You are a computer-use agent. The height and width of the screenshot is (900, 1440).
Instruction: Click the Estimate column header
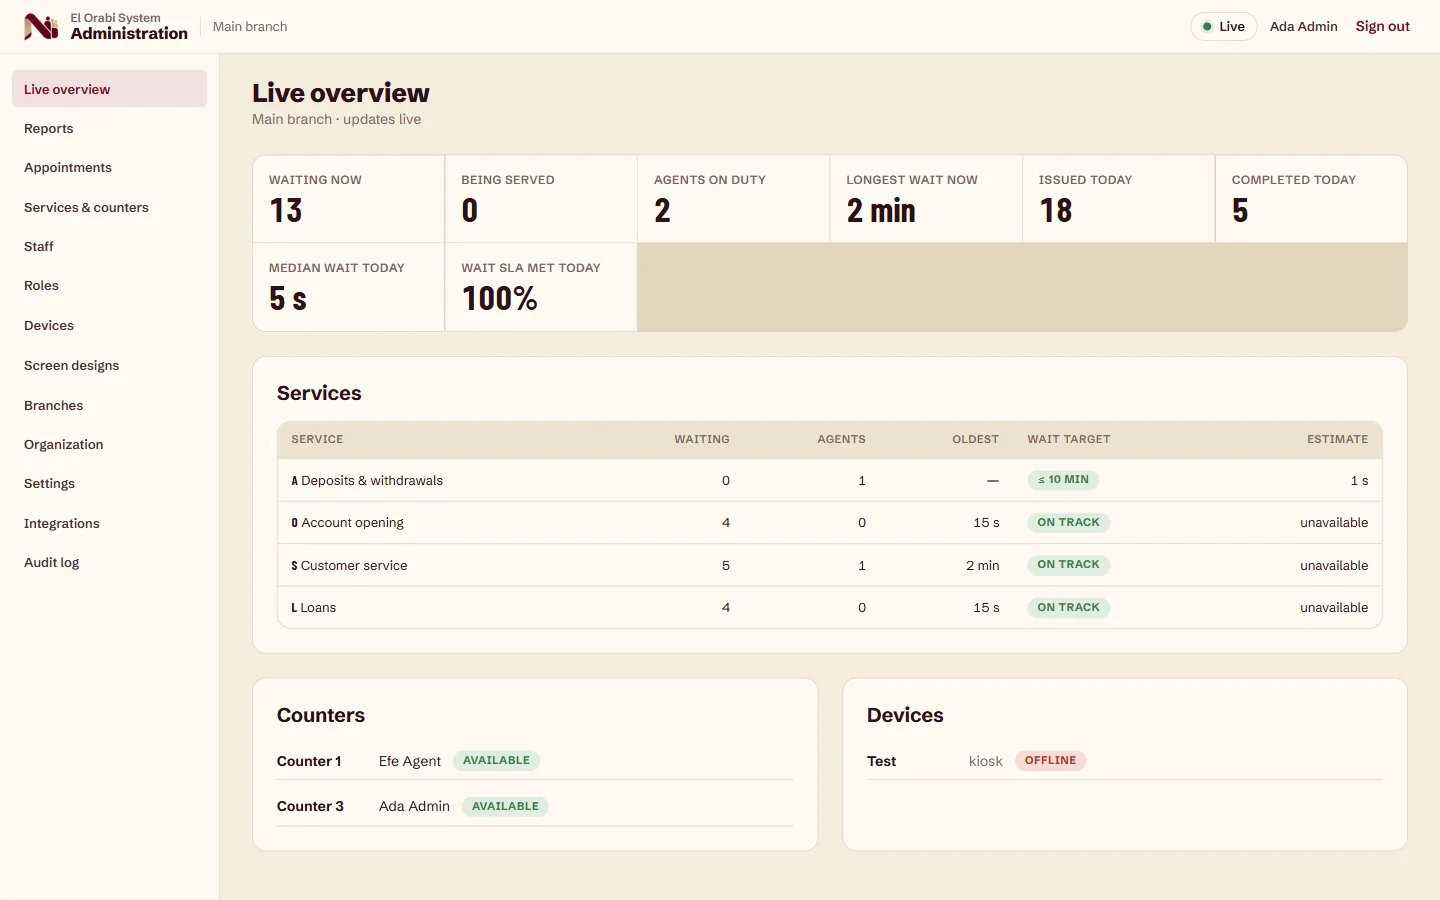(1337, 439)
